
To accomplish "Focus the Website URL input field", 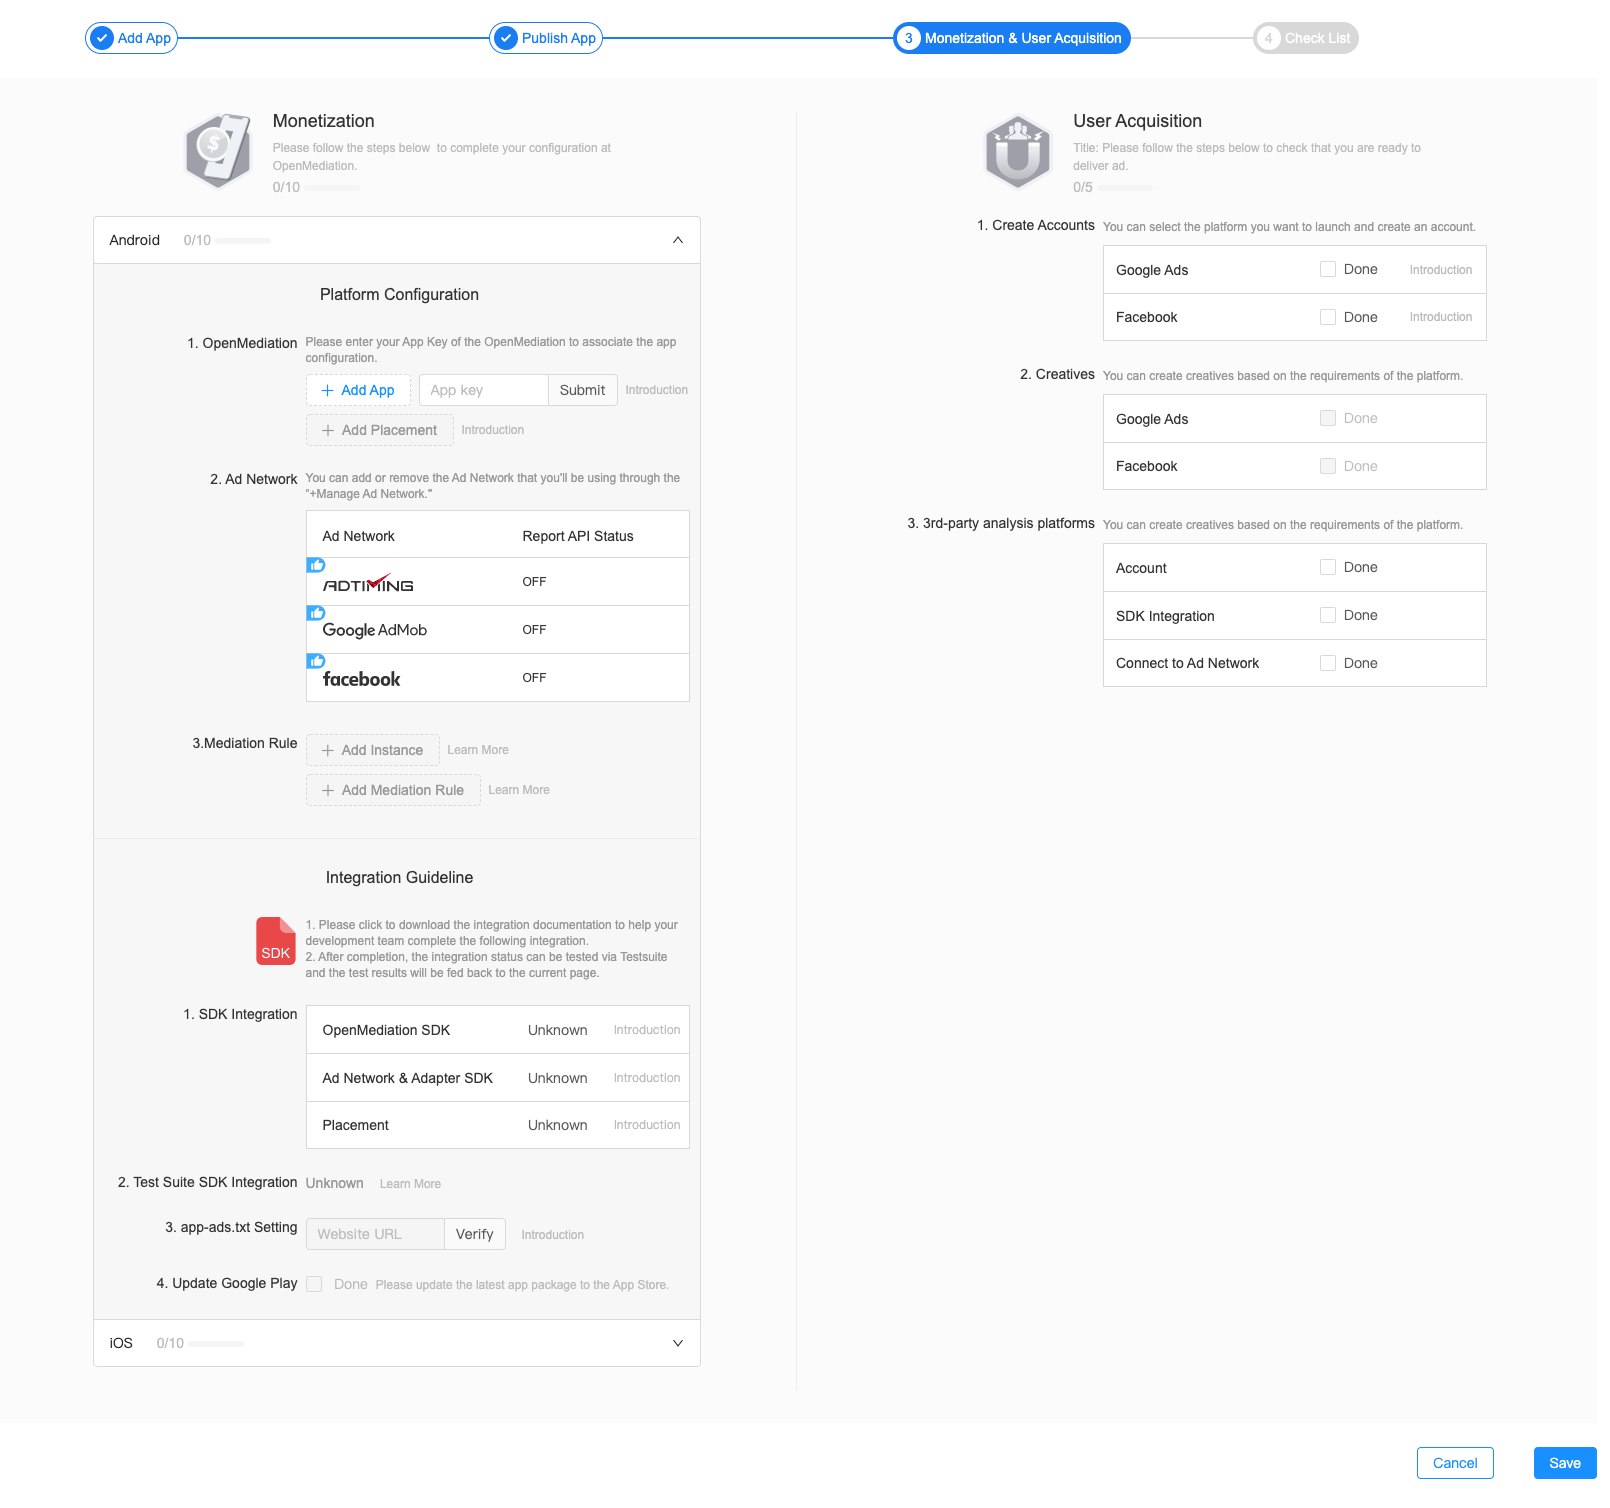I will (375, 1234).
